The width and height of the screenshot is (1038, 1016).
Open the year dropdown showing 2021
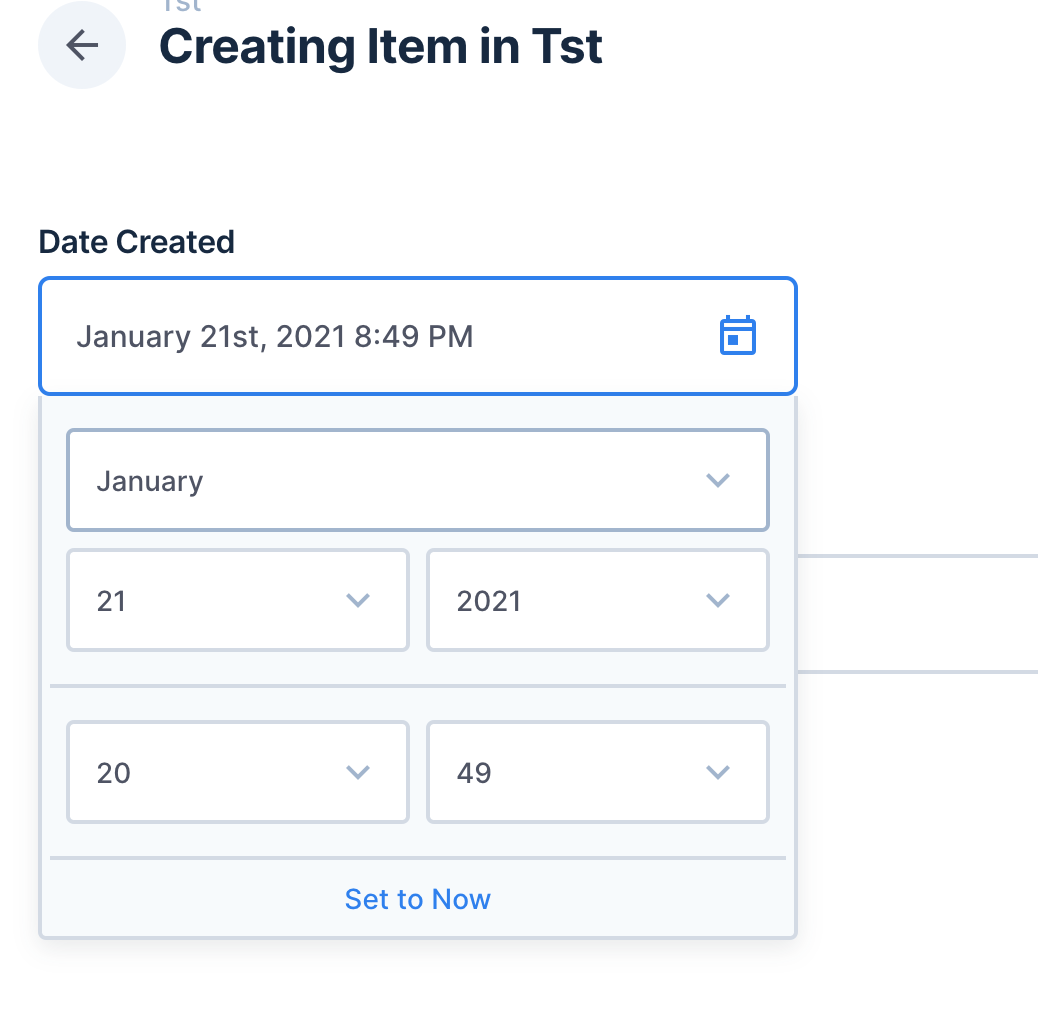[x=597, y=600]
